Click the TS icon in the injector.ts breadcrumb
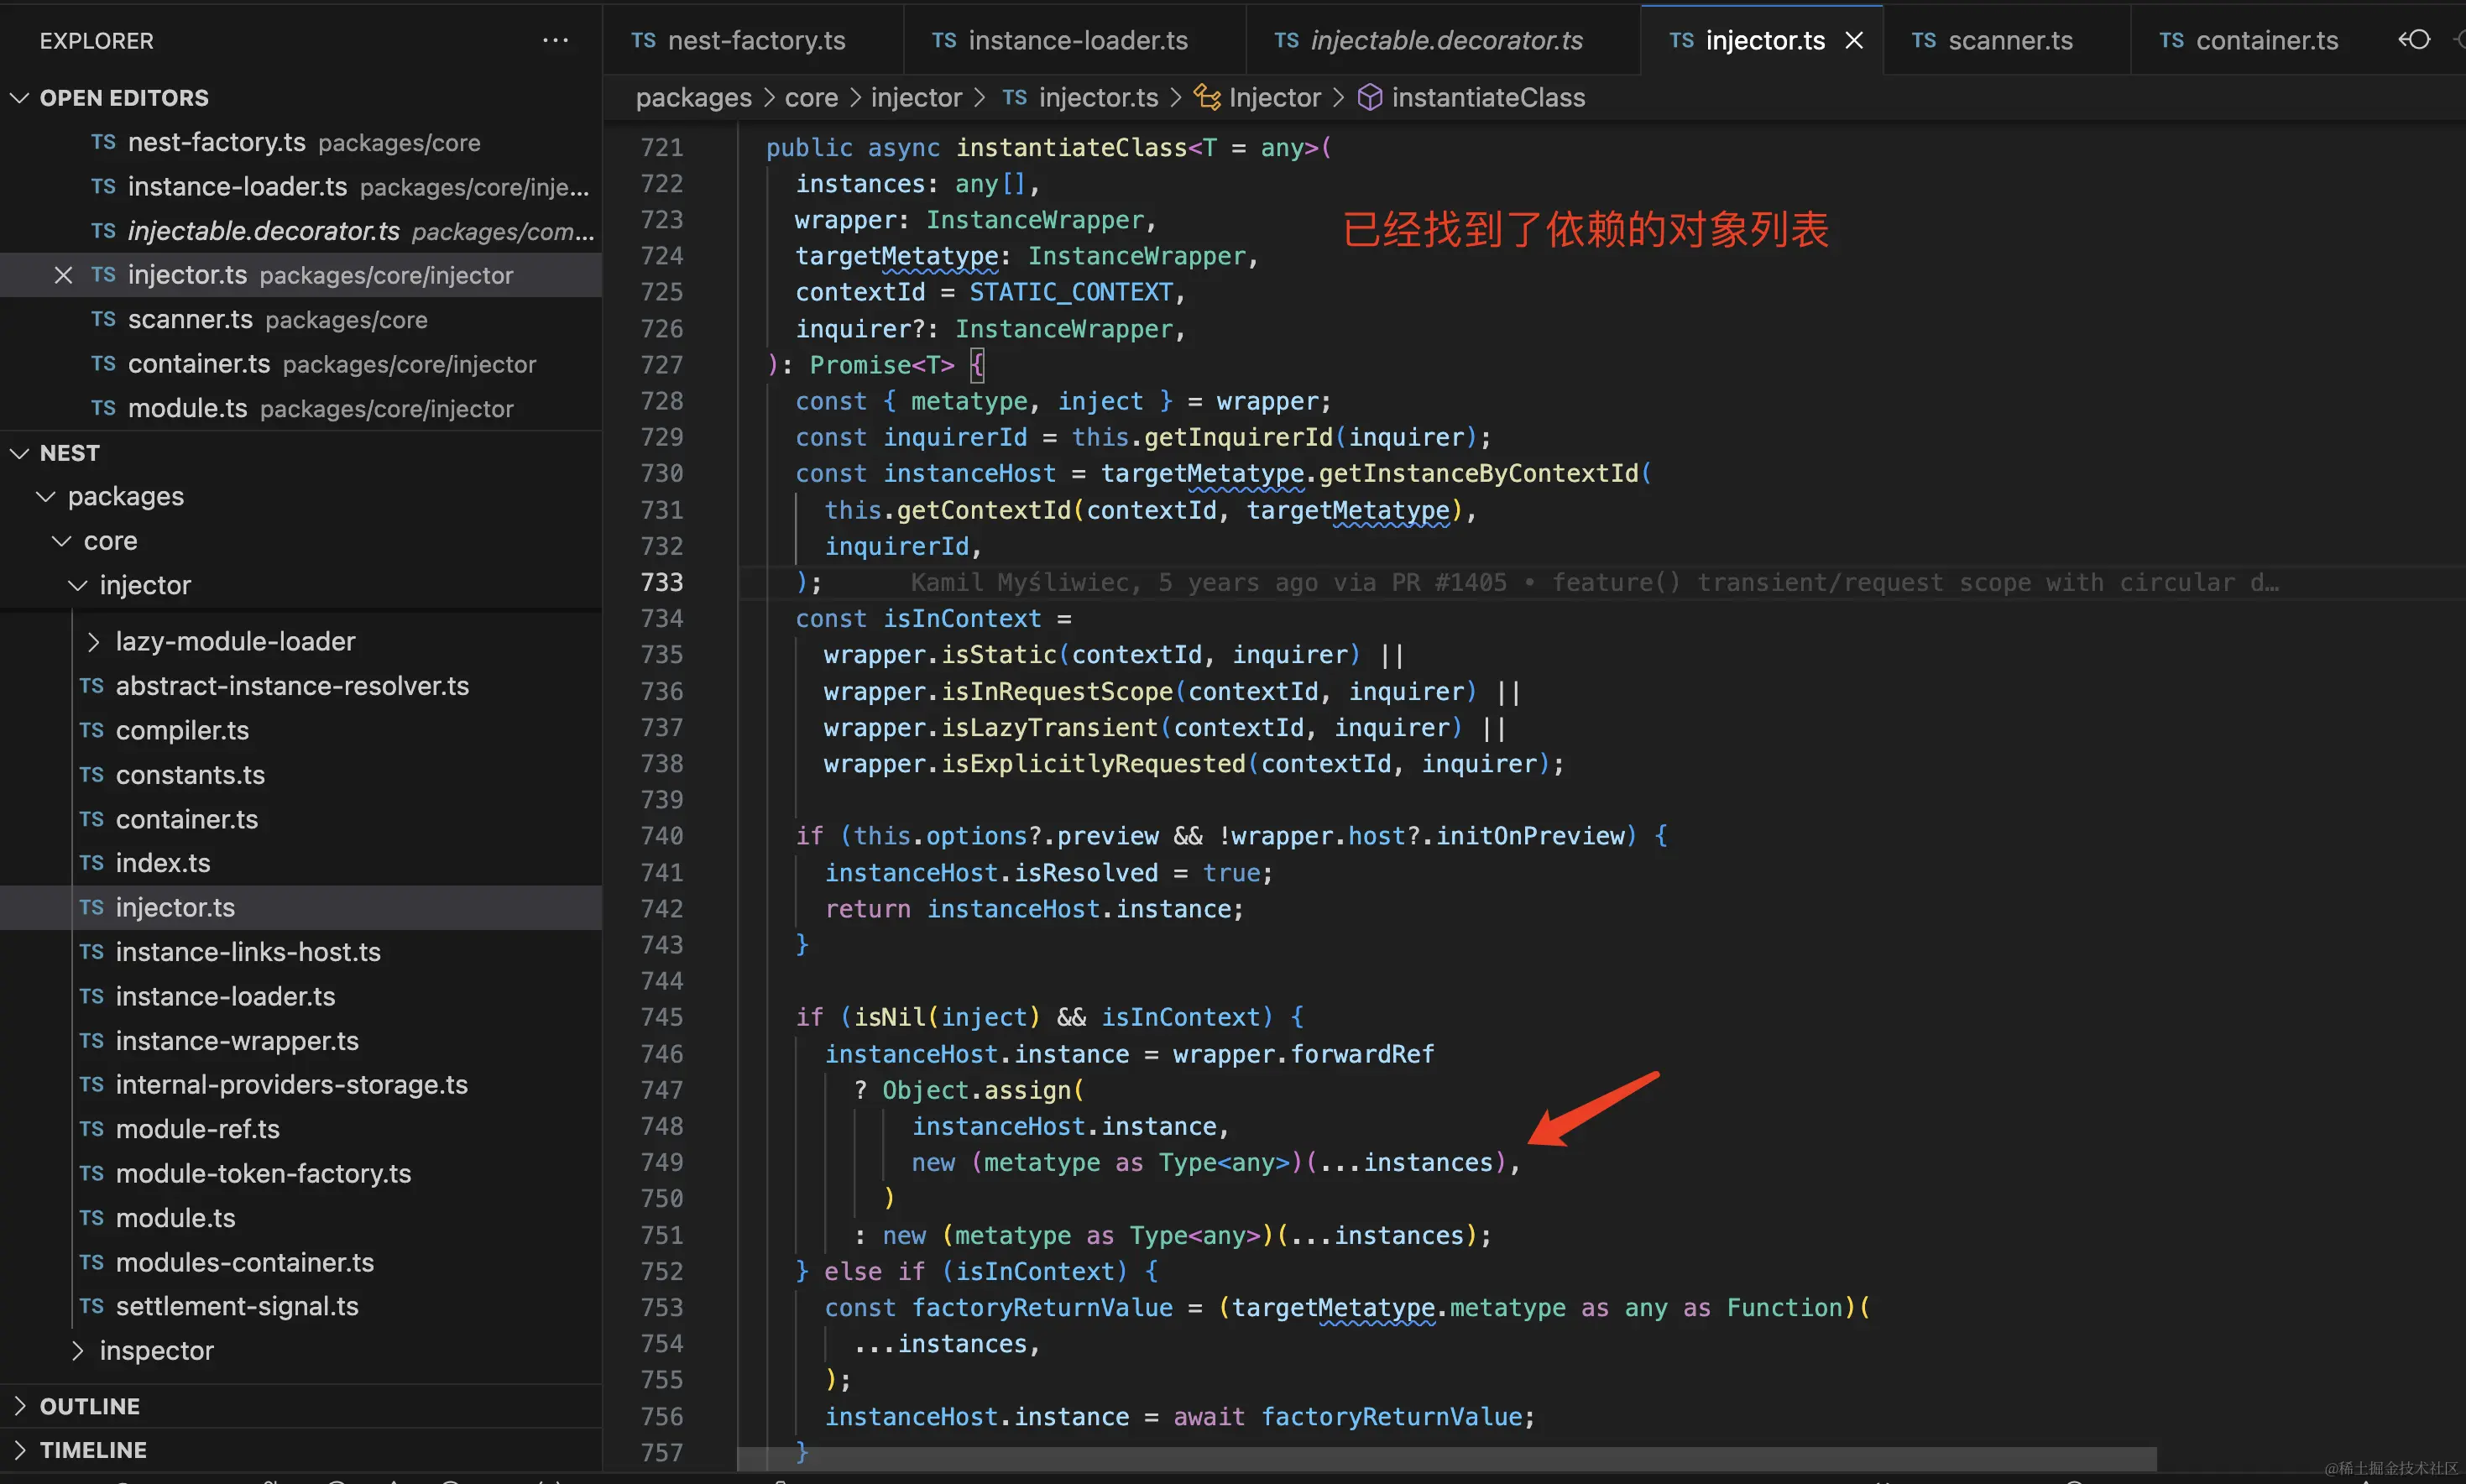Screen dimensions: 2466x1484 point(1015,98)
